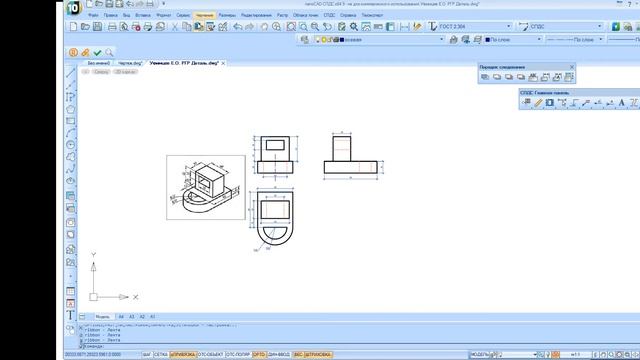Image resolution: width=640 pixels, height=360 pixels.
Task: Toggle ШТРИХОВКА hatch in status bar
Action: point(318,355)
